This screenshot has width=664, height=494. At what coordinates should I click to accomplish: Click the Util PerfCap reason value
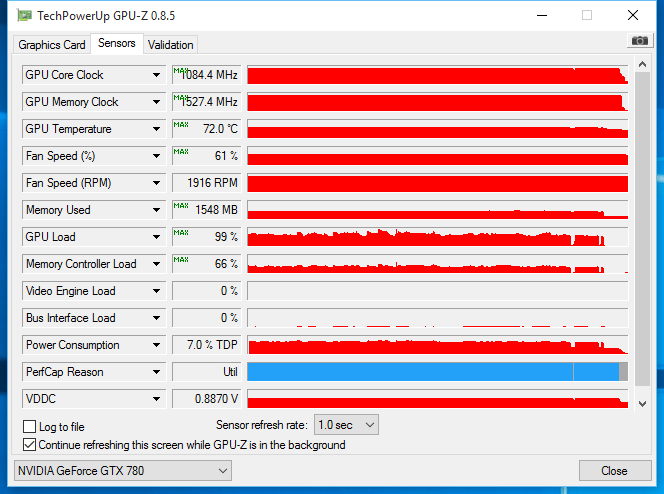click(207, 372)
